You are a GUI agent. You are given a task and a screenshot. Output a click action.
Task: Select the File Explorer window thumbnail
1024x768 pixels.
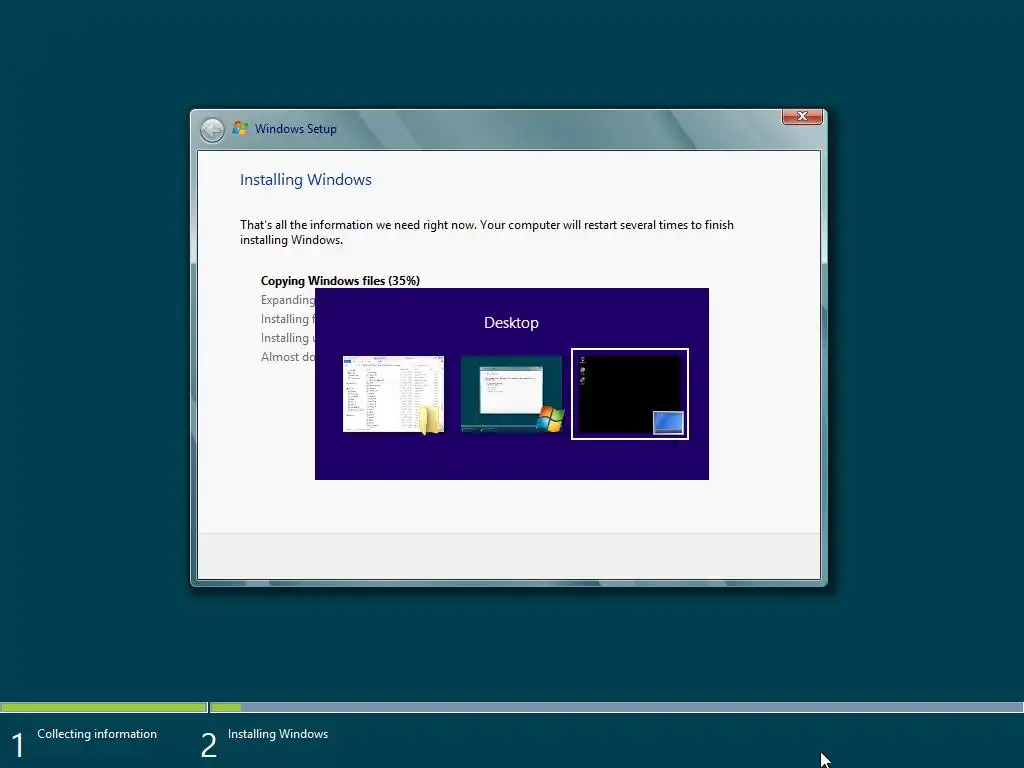[393, 394]
